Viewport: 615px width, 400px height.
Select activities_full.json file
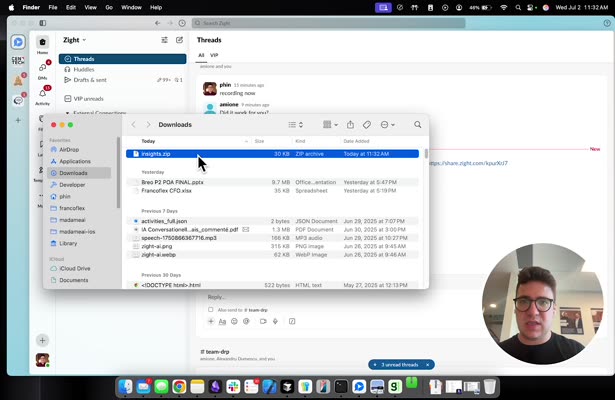point(272,221)
